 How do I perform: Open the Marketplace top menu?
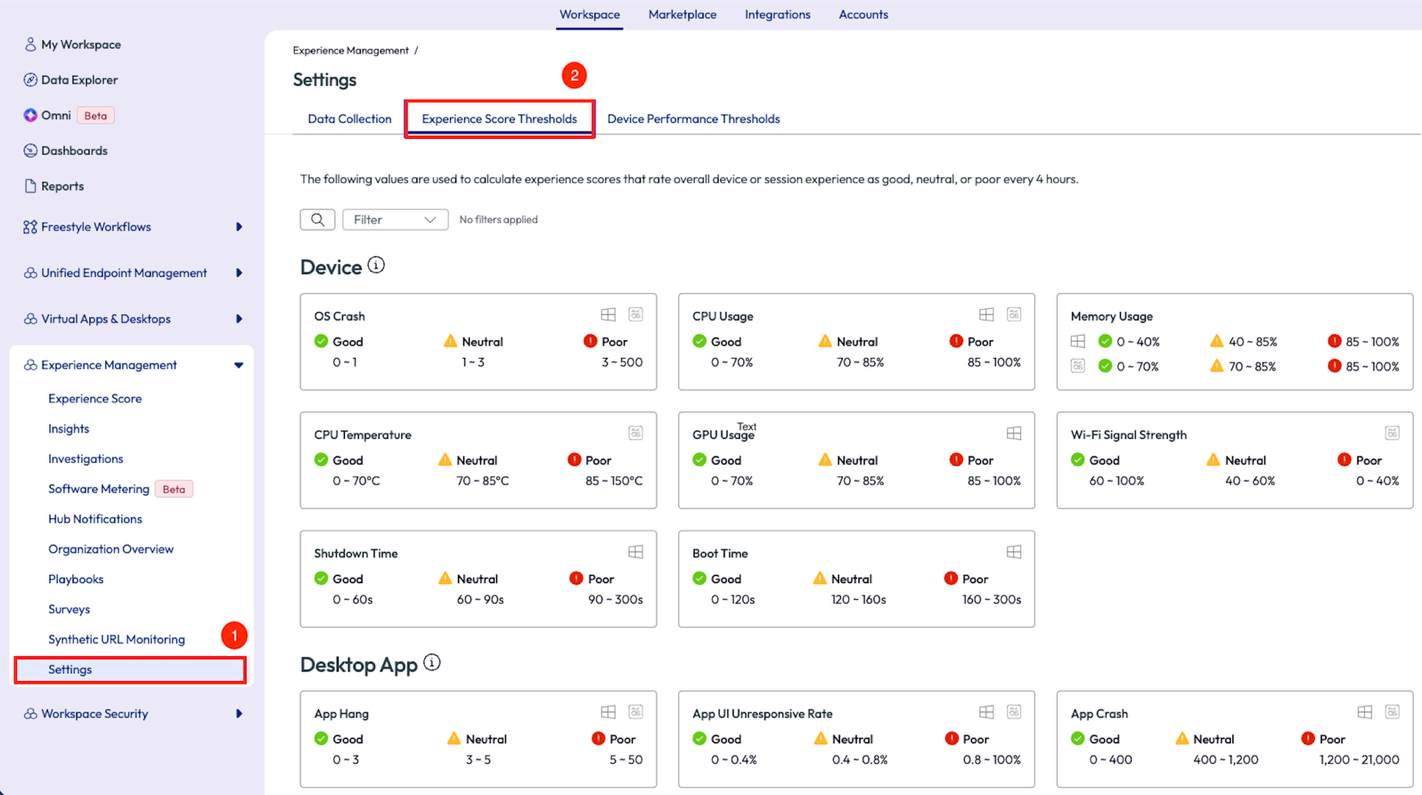click(682, 15)
